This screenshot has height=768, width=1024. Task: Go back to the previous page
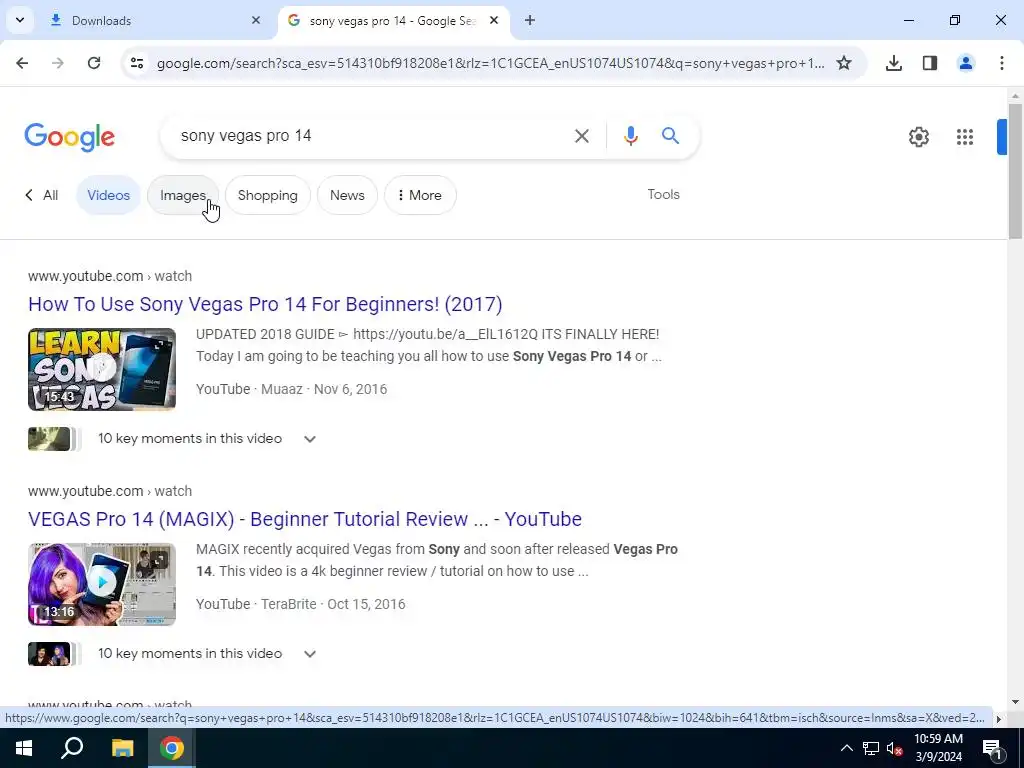[x=22, y=63]
